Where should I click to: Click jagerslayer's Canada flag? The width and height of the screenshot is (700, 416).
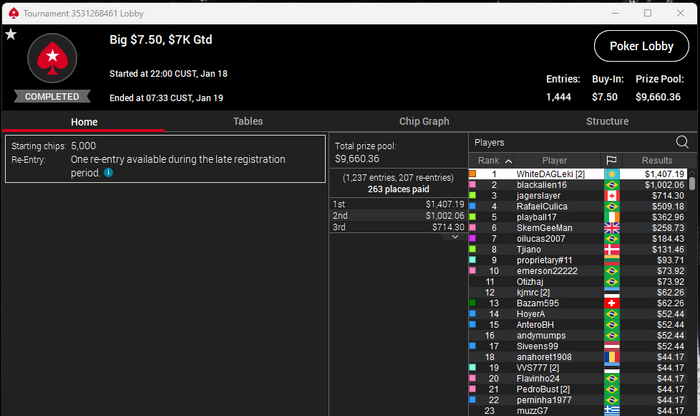[612, 196]
